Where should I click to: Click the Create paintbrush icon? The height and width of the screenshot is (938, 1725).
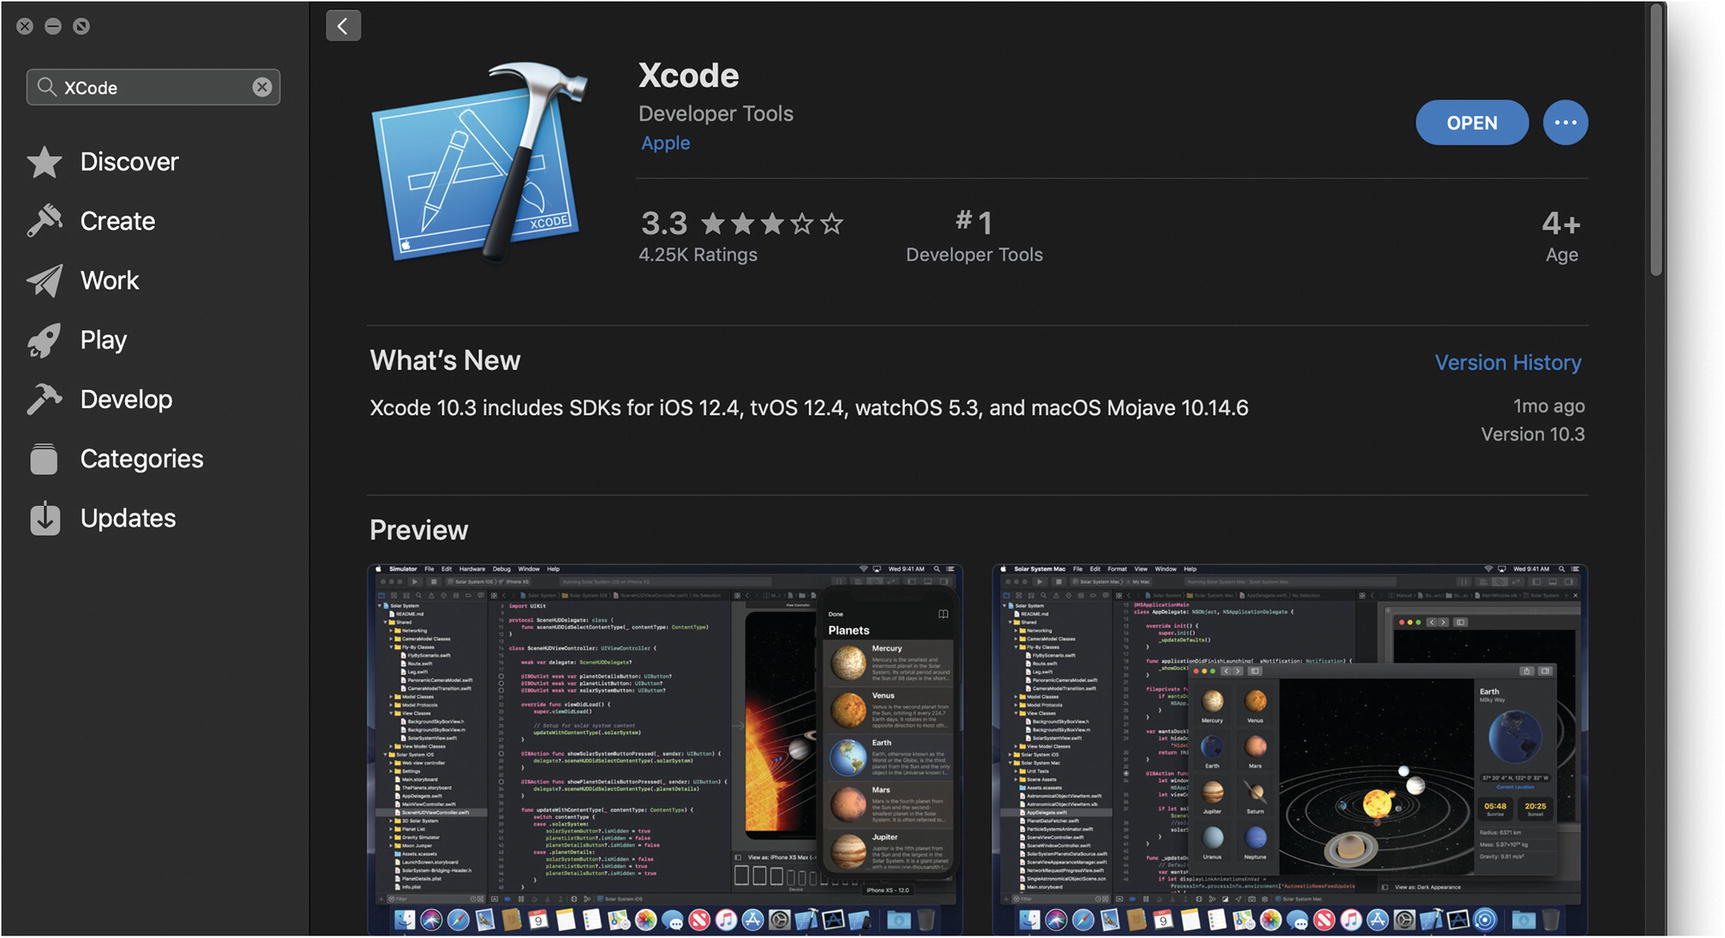(44, 221)
